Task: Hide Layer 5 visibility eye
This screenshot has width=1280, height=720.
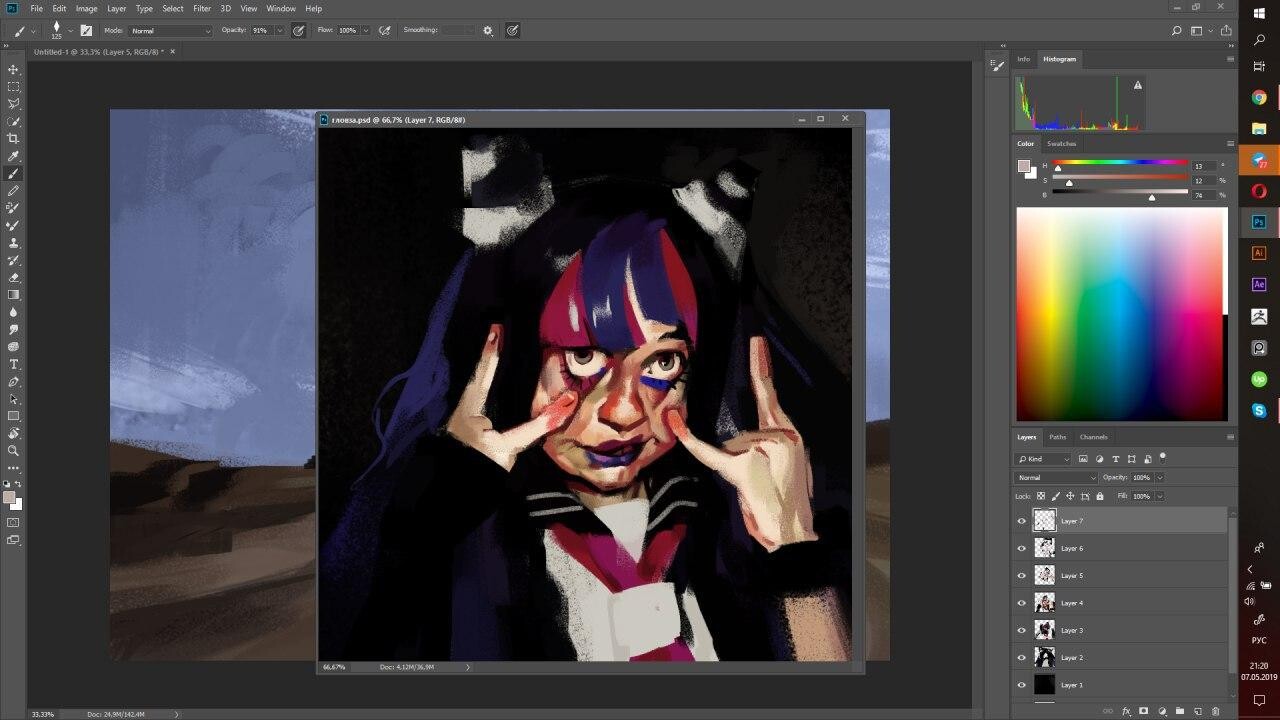Action: click(1021, 576)
